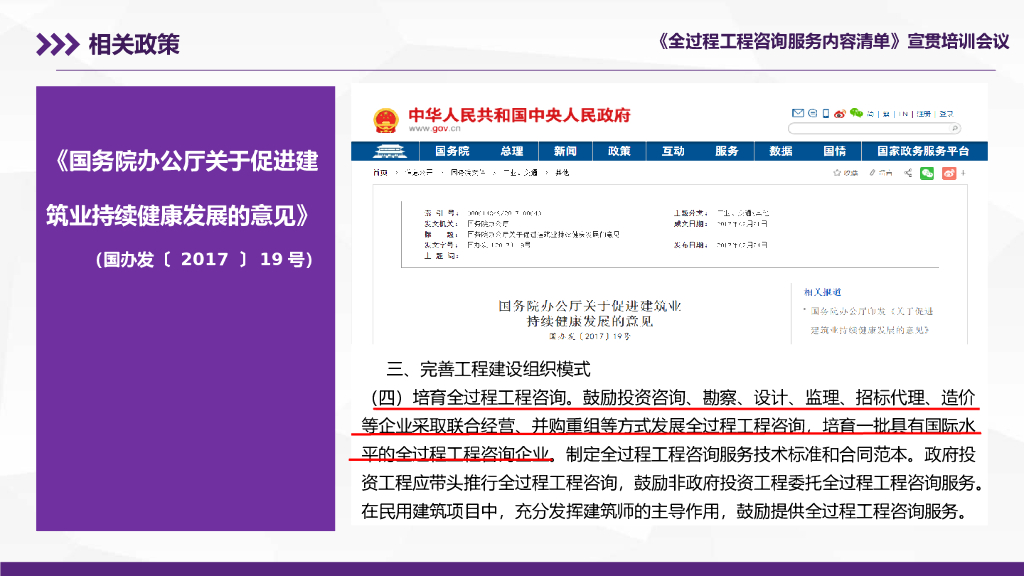Share via green WeChat button

(x=927, y=173)
